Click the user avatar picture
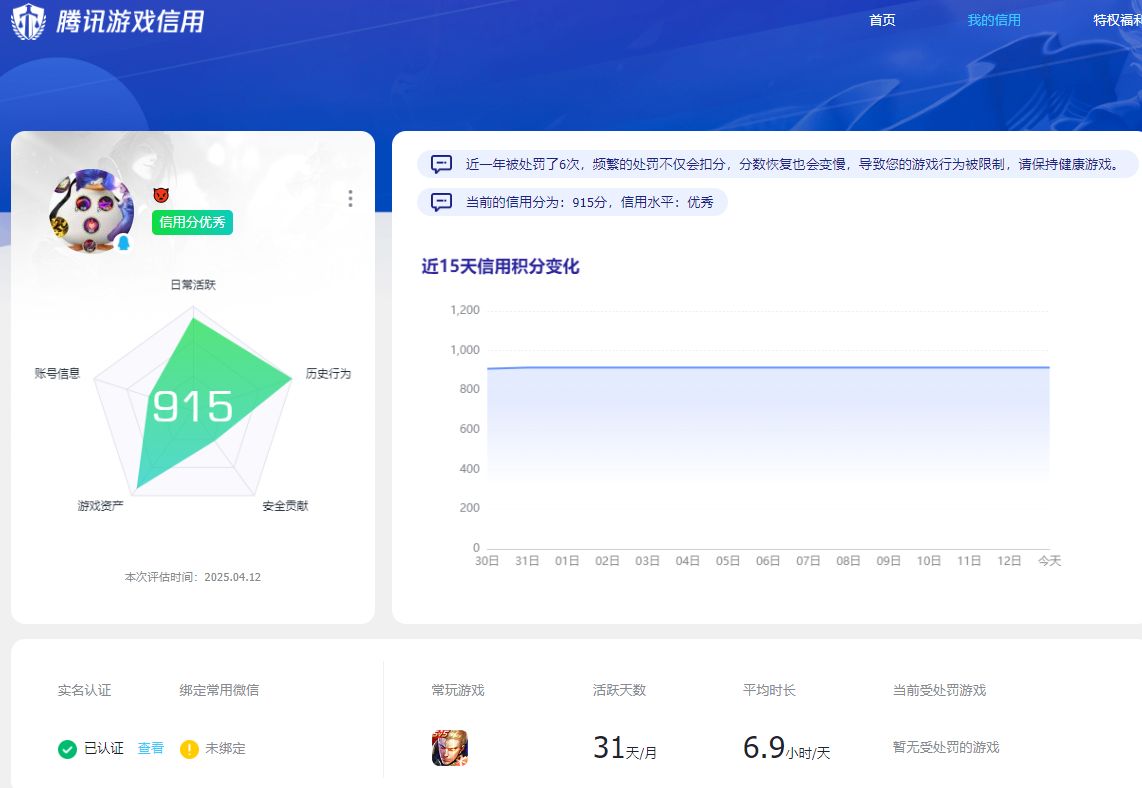This screenshot has height=788, width=1142. 91,210
